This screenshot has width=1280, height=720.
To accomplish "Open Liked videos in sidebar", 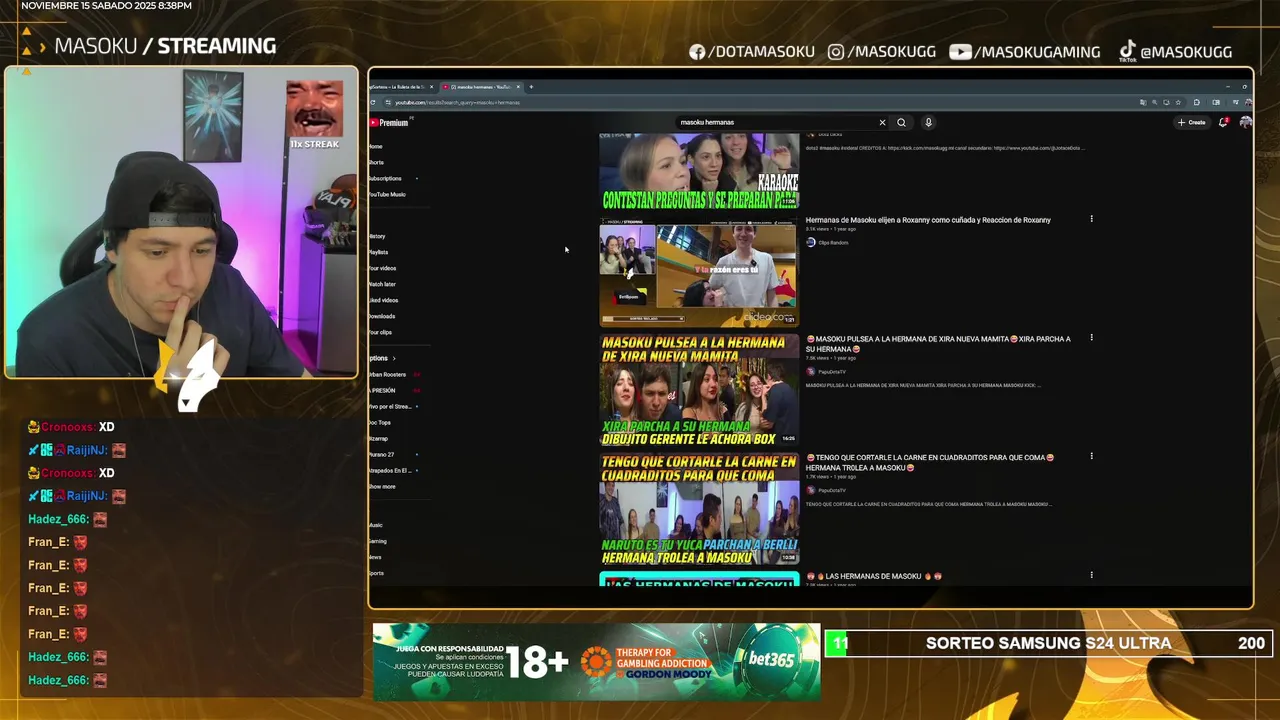I will [384, 300].
